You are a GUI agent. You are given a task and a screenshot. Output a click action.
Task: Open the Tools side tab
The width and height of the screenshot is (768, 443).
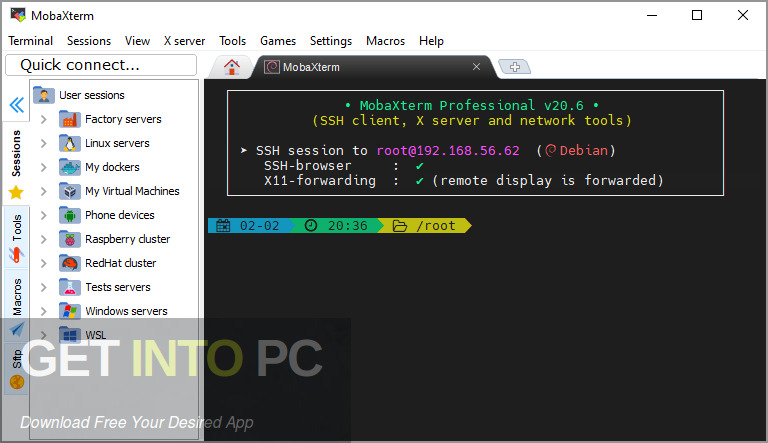point(16,237)
